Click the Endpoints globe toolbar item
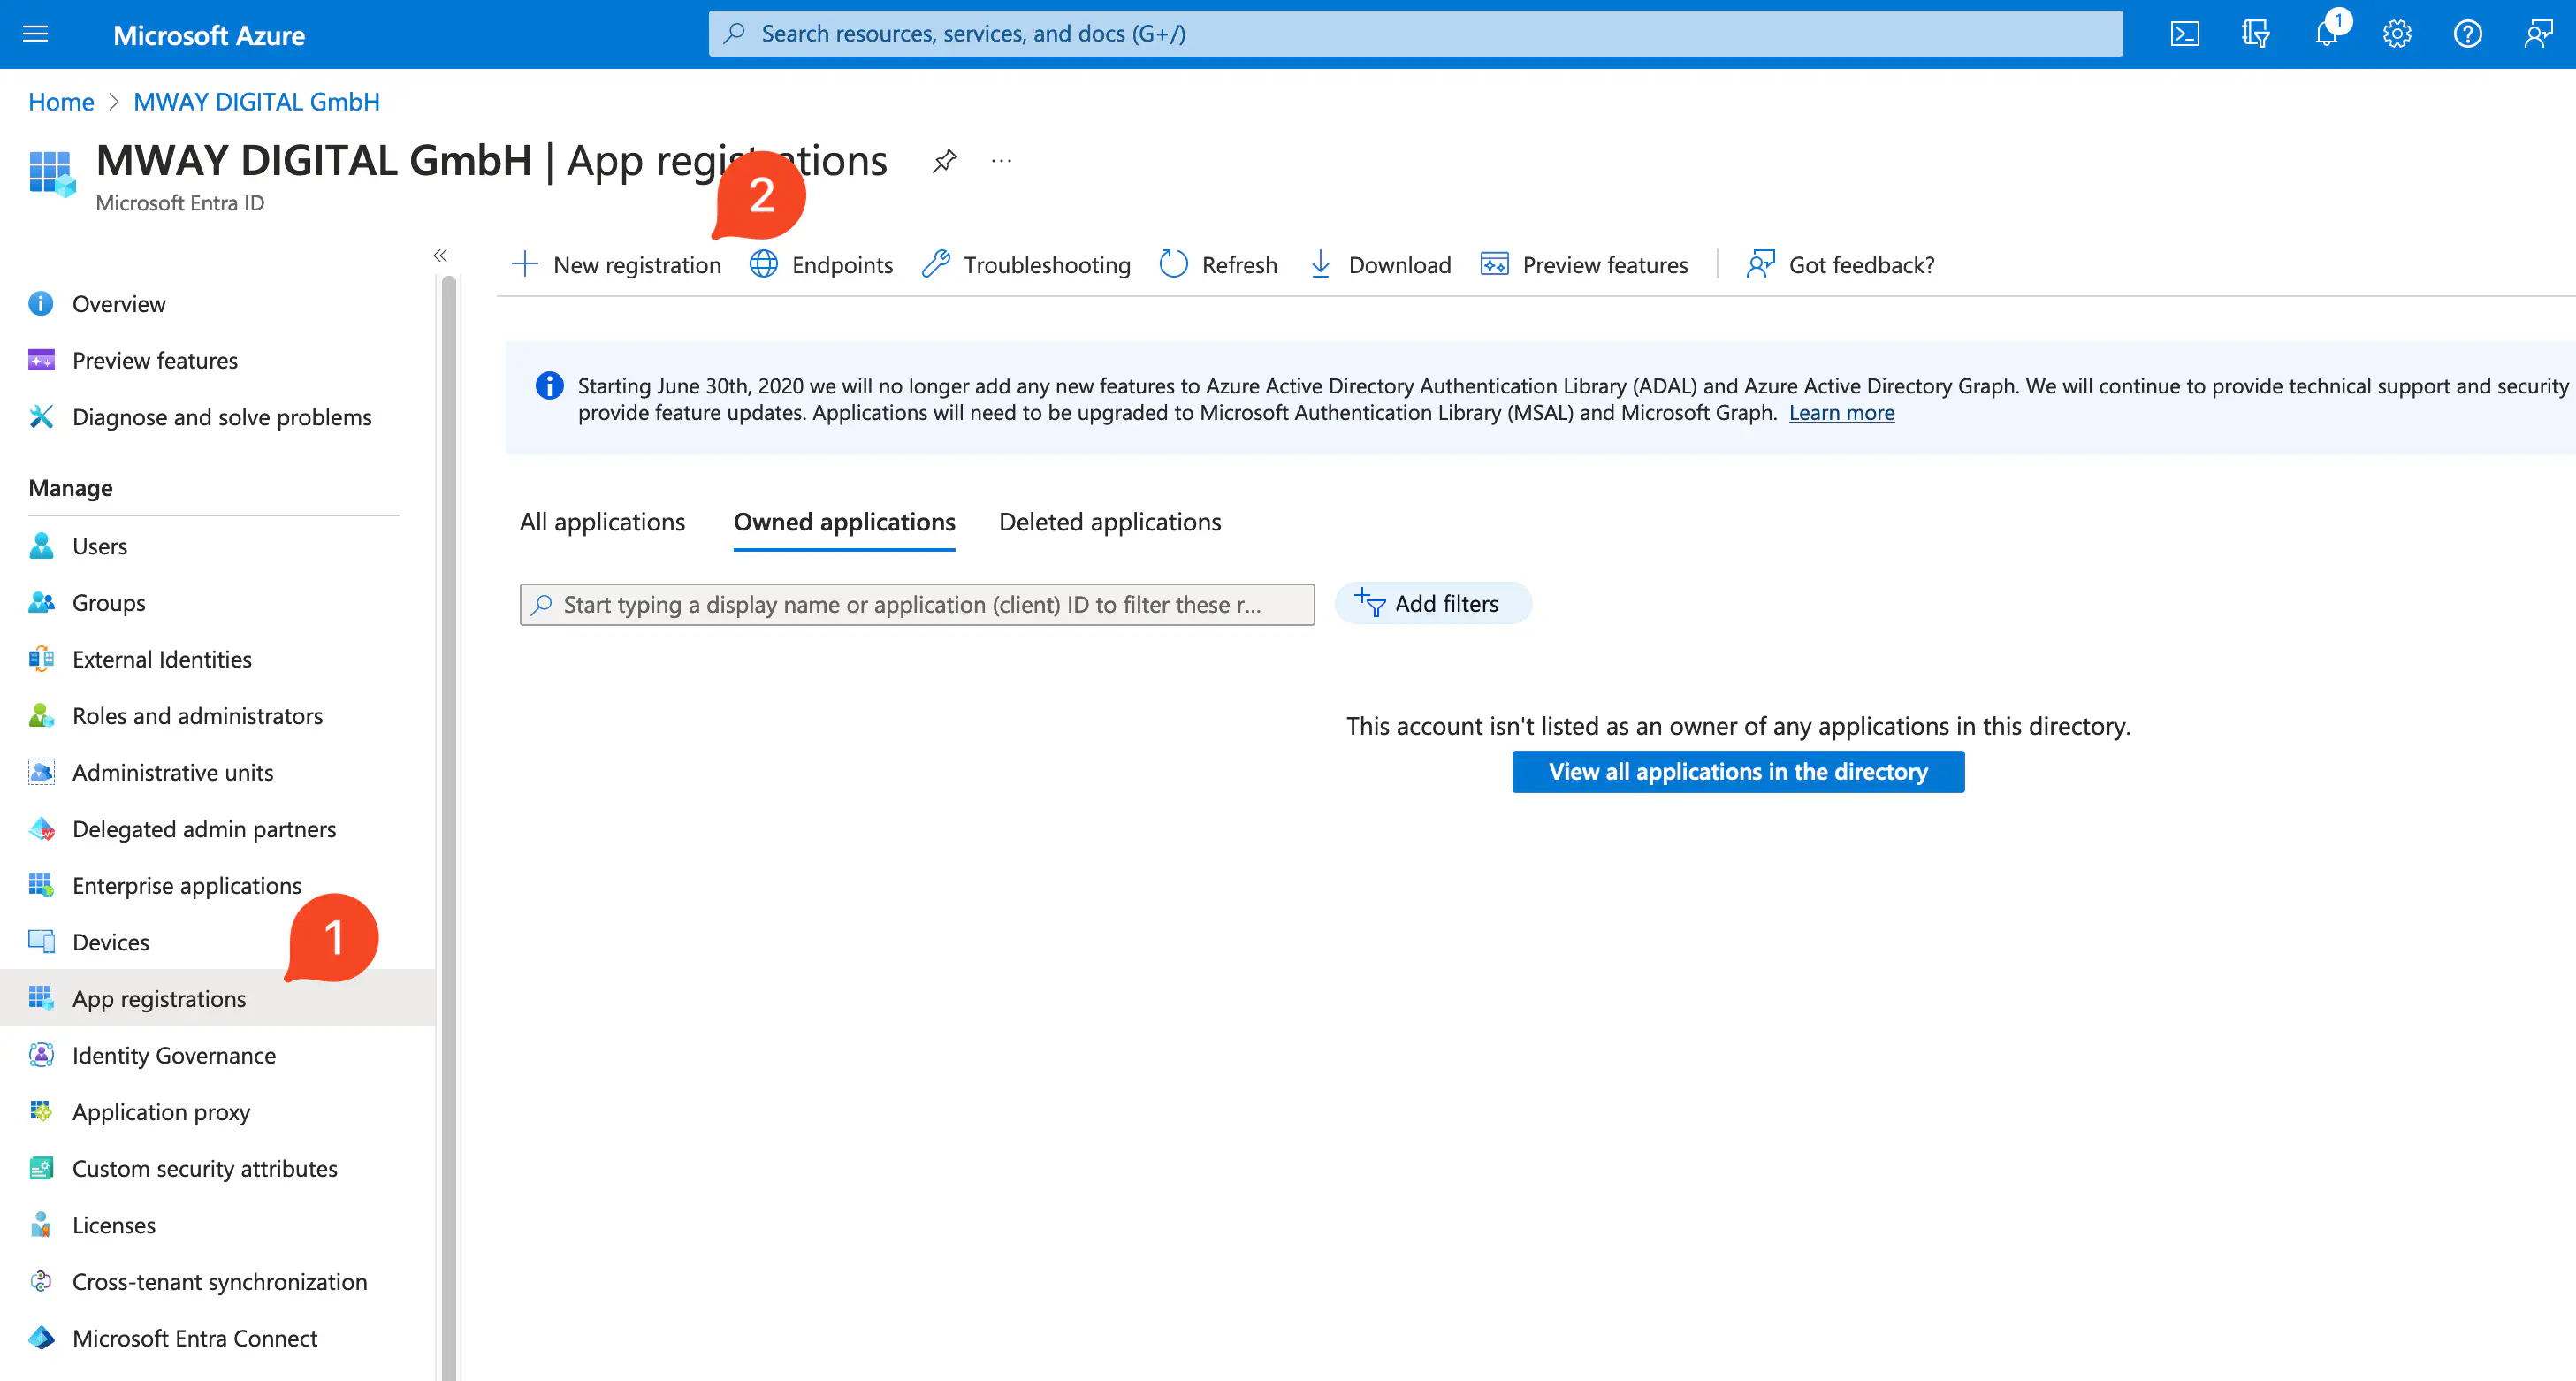The height and width of the screenshot is (1381, 2576). coord(822,265)
